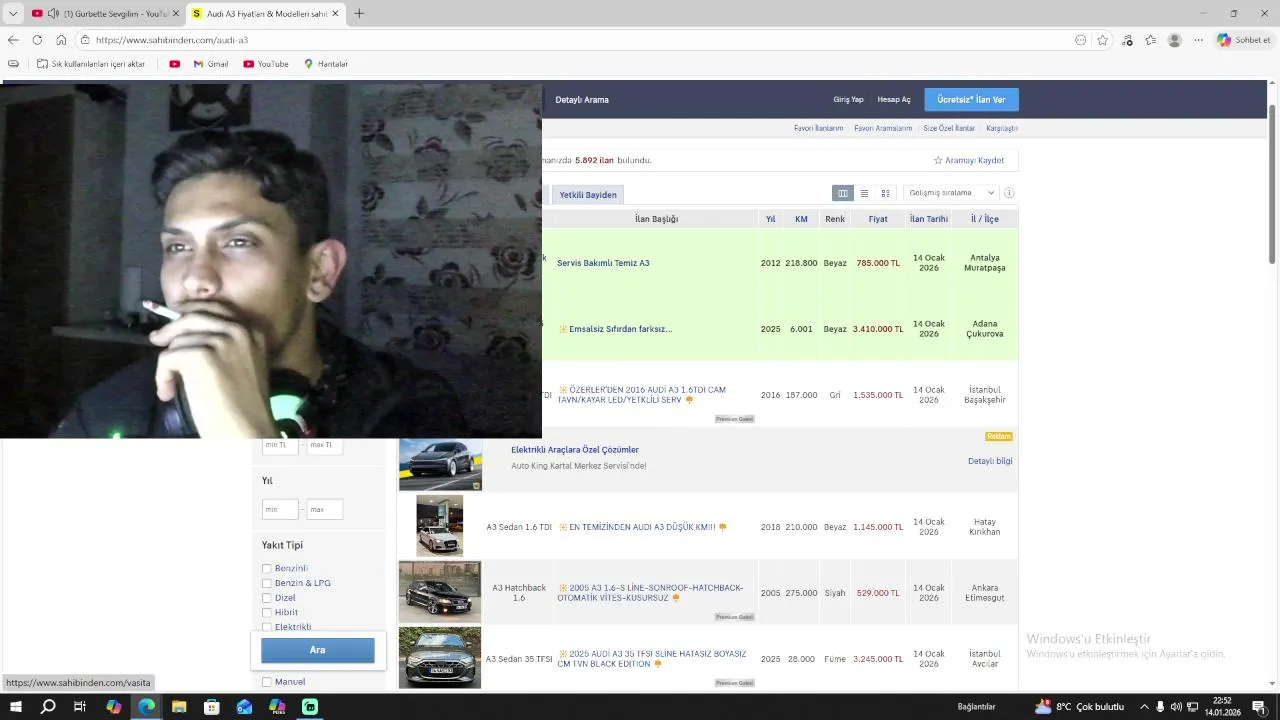
Task: Check the Benzinli fuel type box
Action: click(267, 568)
